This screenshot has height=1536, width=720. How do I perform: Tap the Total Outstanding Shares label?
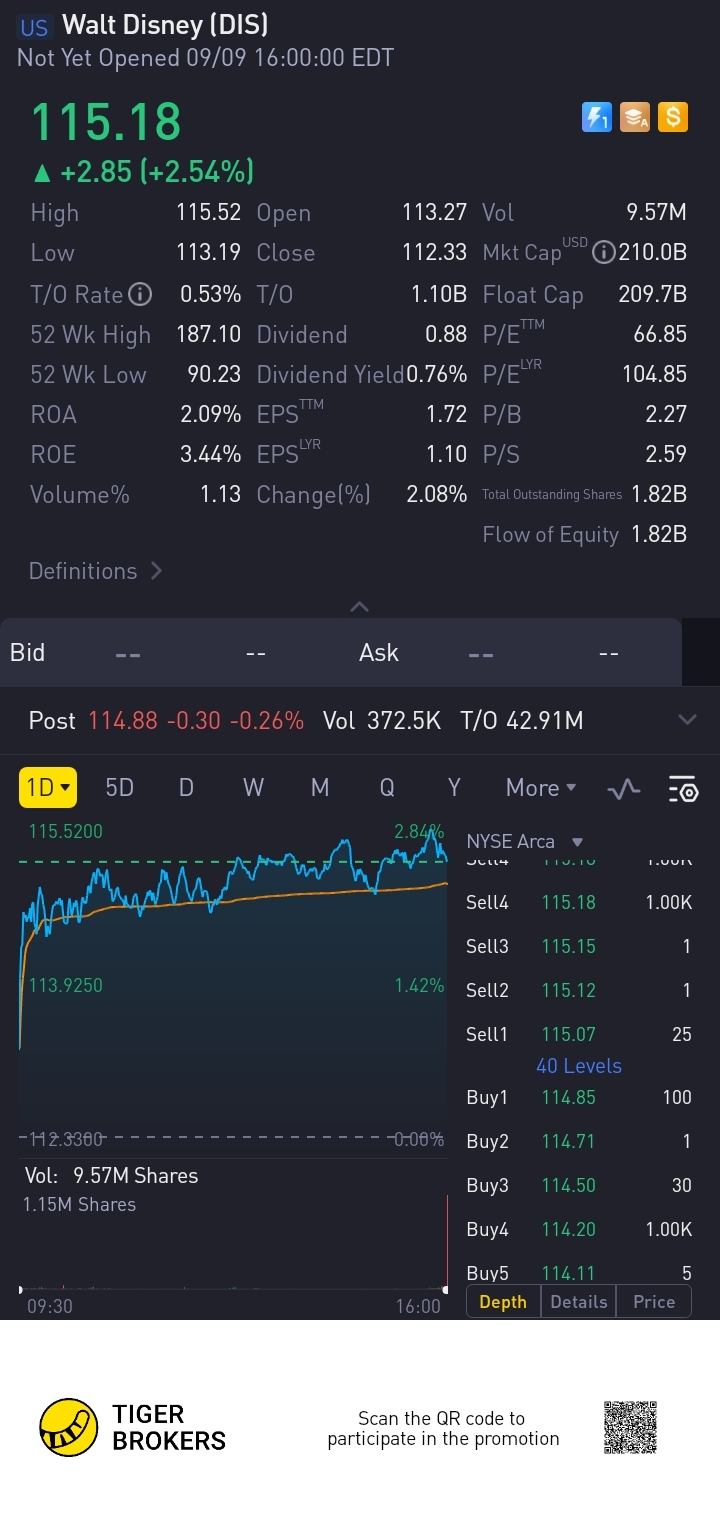coord(552,494)
